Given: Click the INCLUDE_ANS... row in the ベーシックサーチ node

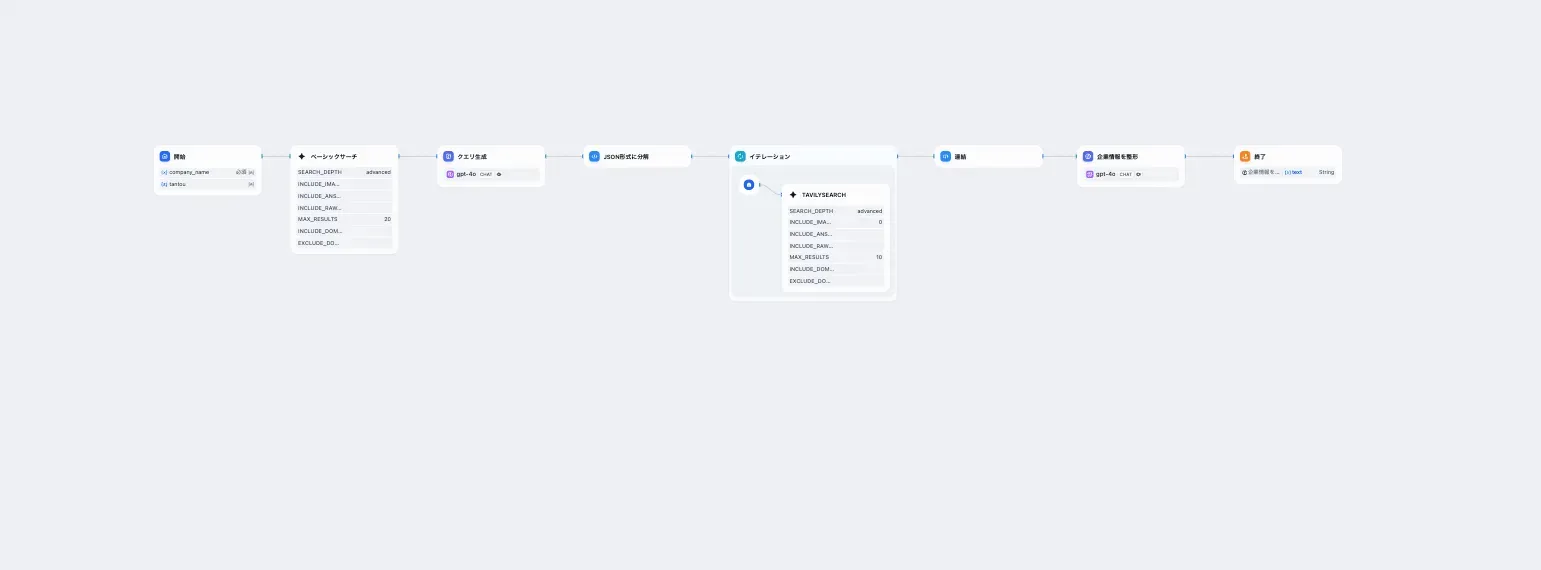Looking at the screenshot, I should (344, 196).
